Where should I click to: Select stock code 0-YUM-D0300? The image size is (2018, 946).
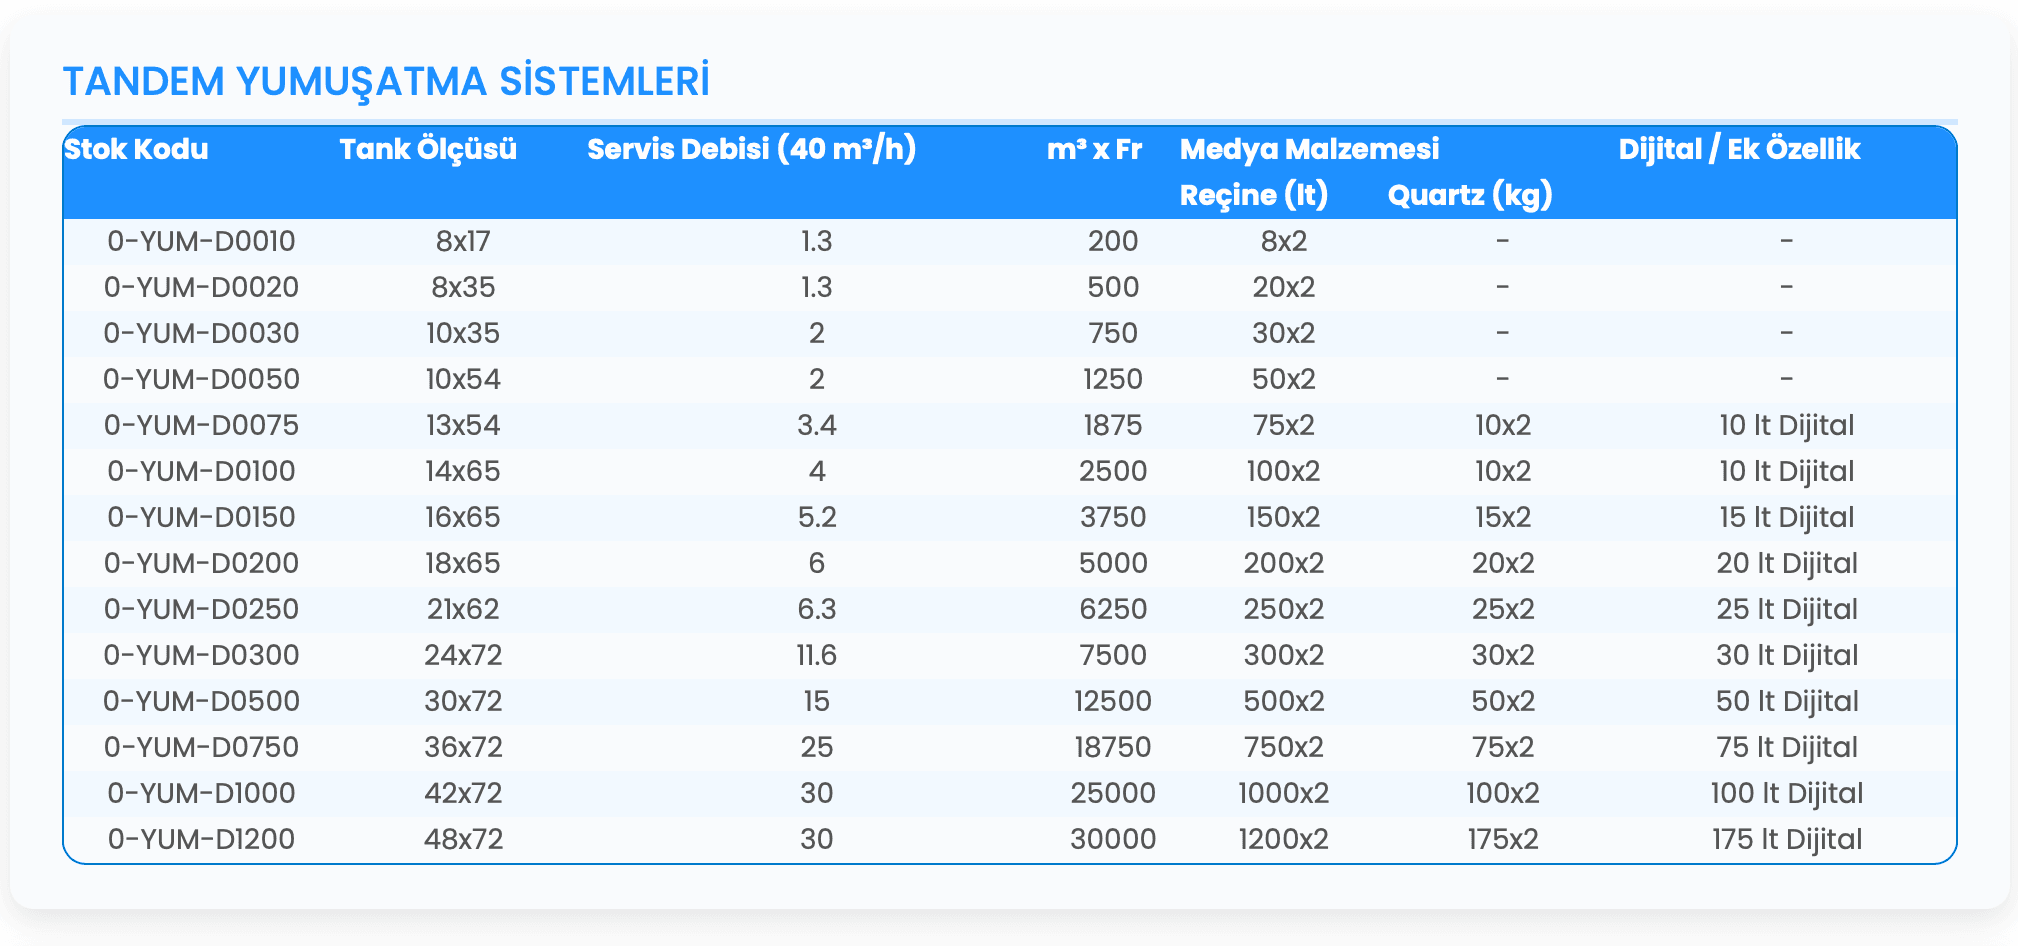pos(201,655)
